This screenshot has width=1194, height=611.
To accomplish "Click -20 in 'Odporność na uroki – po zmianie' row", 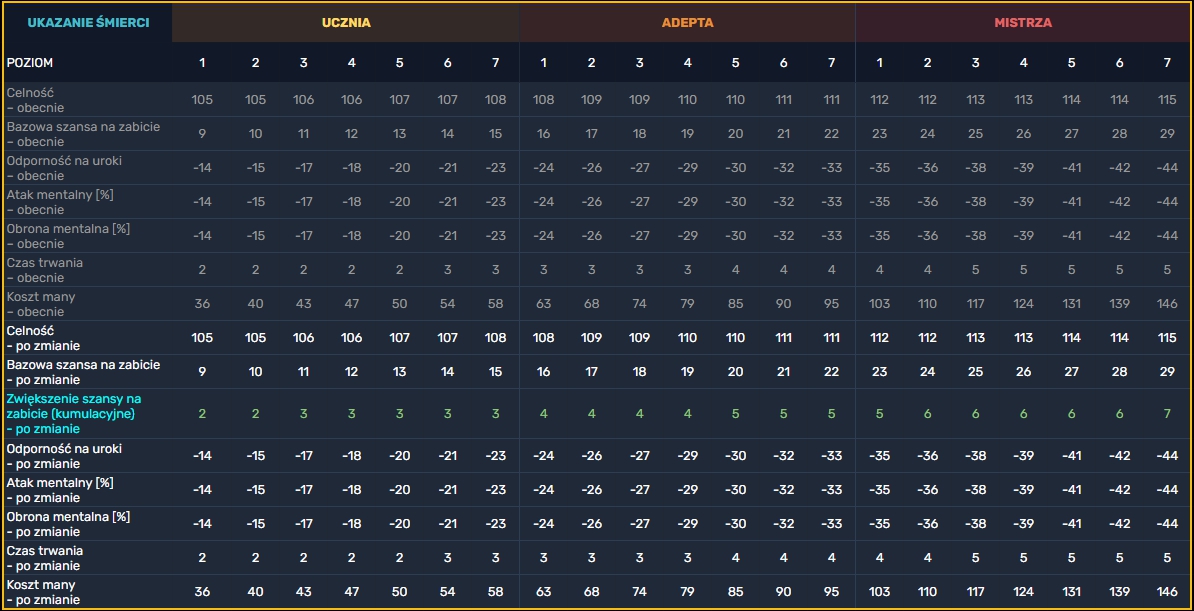I will [399, 456].
